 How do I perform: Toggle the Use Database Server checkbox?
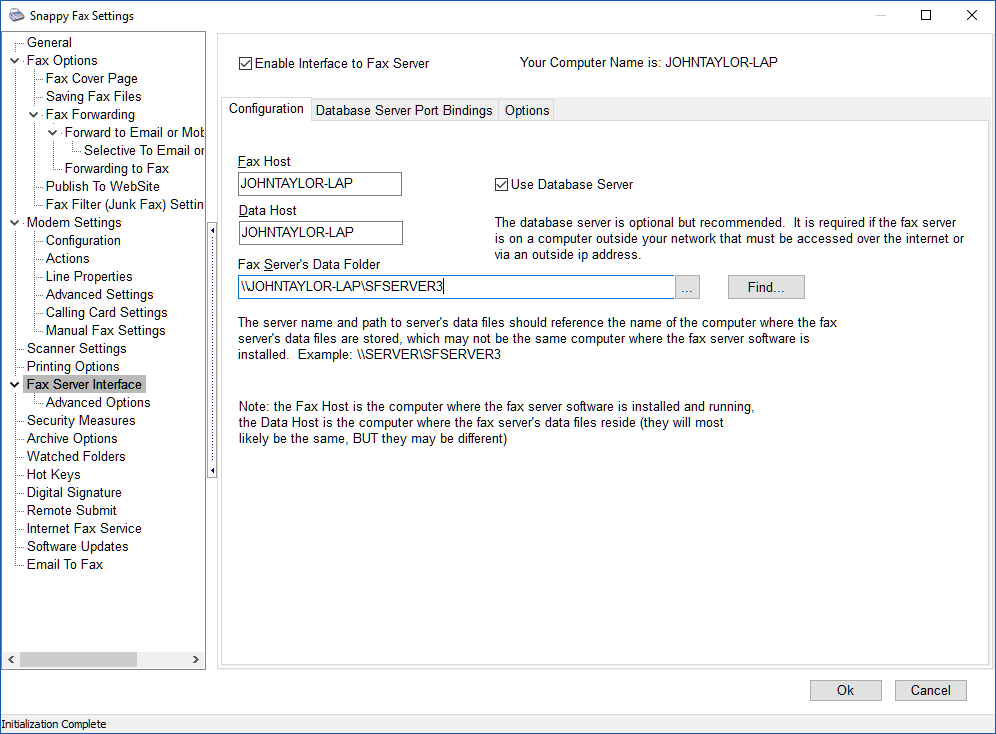tap(502, 184)
